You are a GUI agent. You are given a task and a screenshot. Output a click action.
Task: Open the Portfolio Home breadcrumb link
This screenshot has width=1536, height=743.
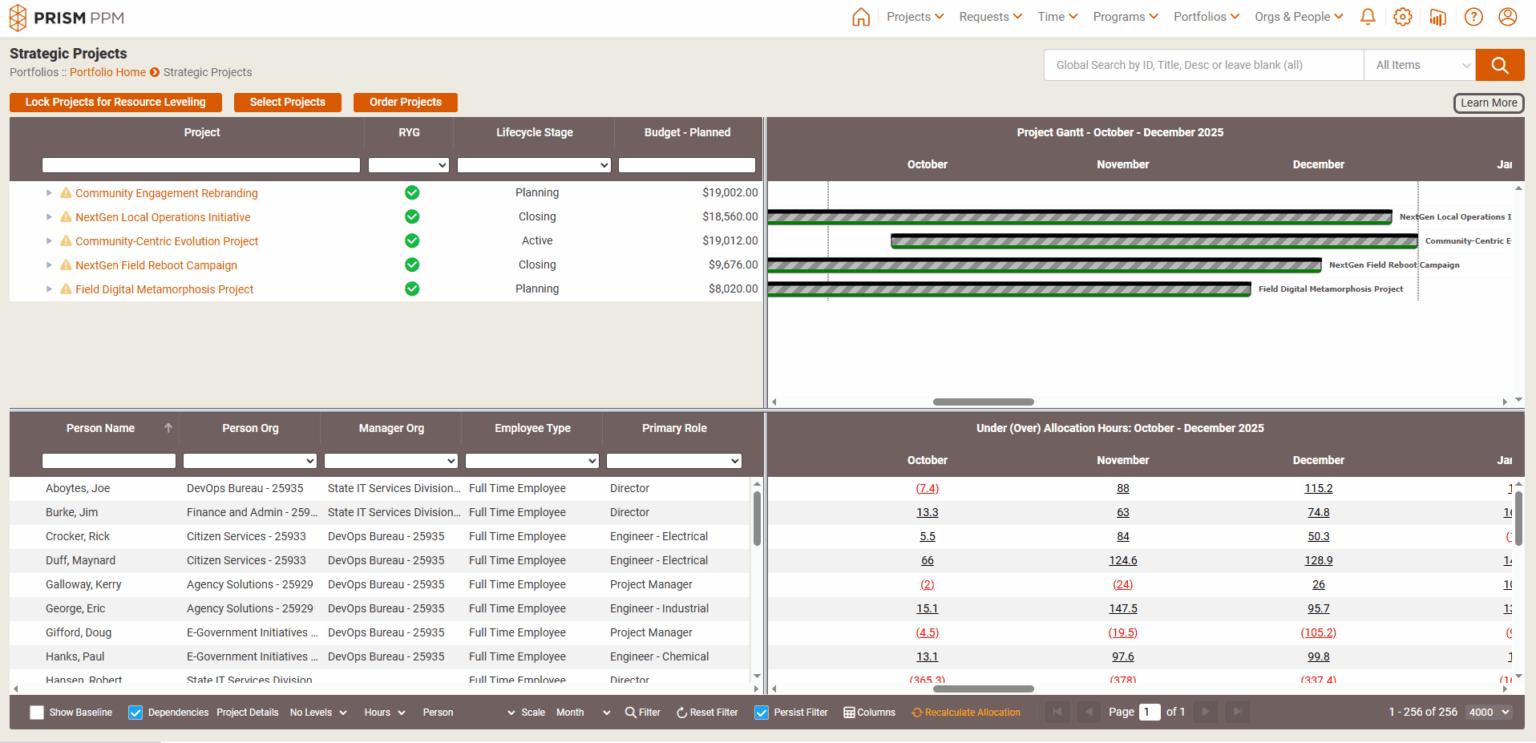pos(107,72)
